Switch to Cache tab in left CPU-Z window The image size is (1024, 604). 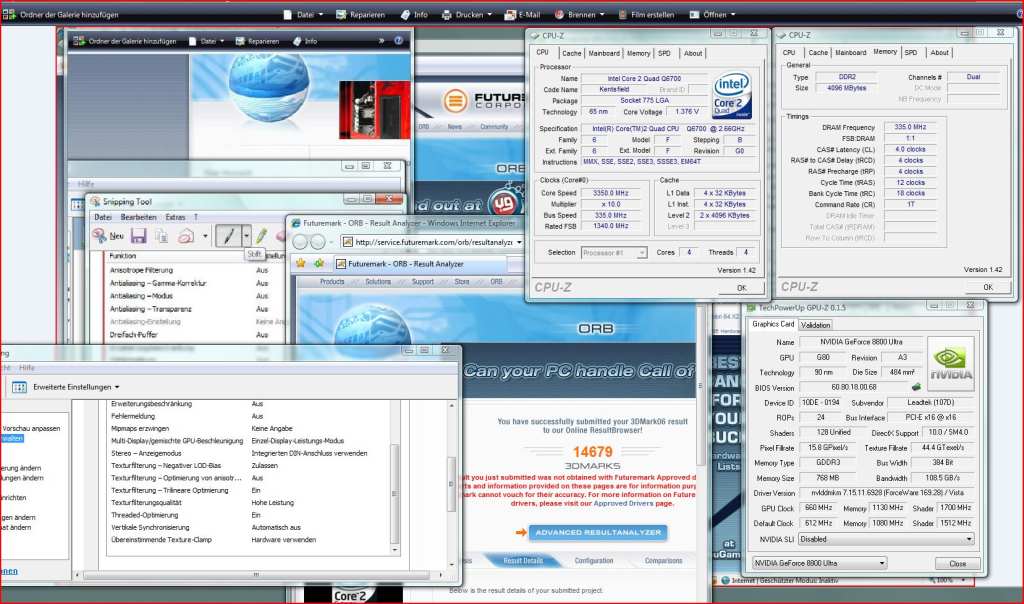(x=571, y=54)
